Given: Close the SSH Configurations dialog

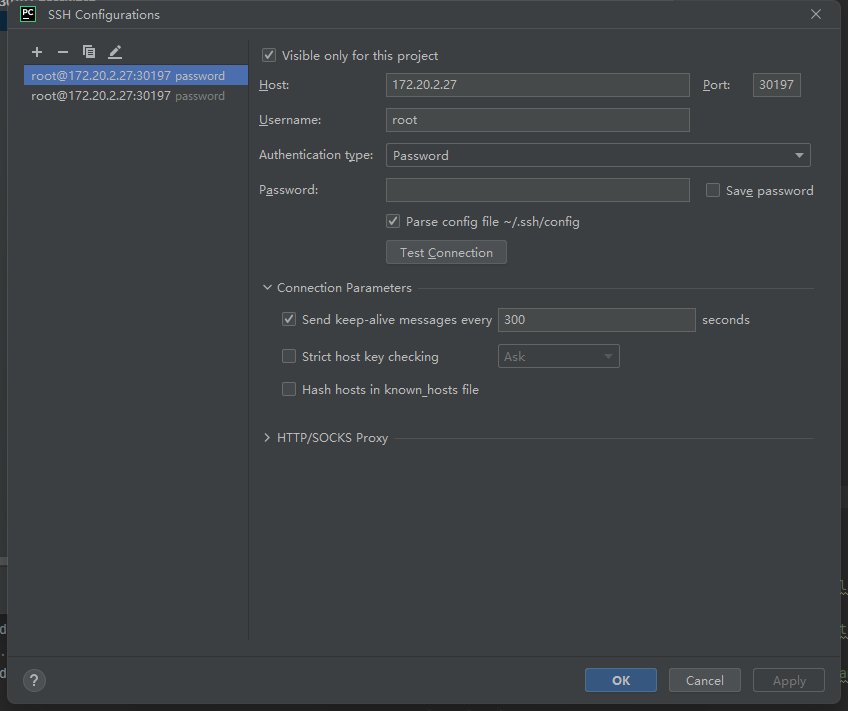Looking at the screenshot, I should (x=816, y=14).
